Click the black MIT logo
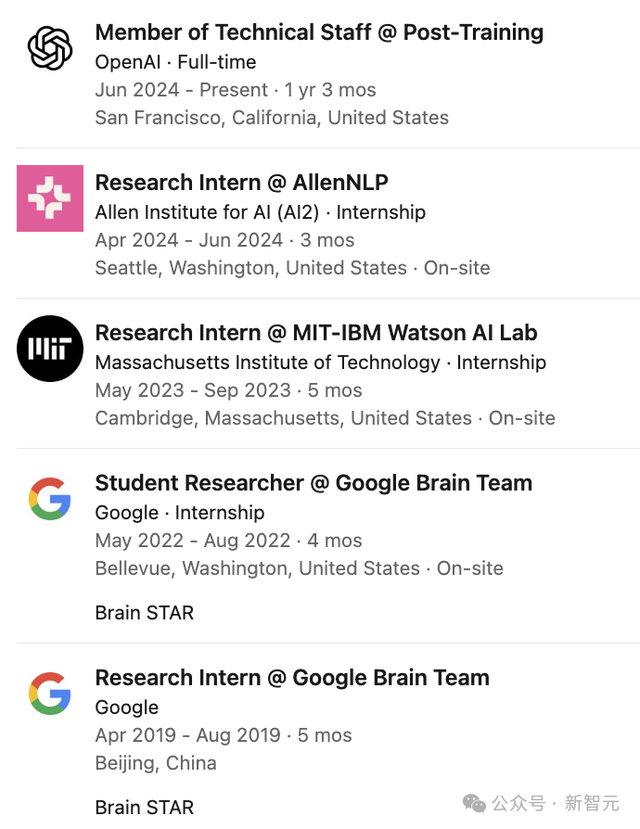Screen dimensions: 640x829 pyautogui.click(x=50, y=348)
